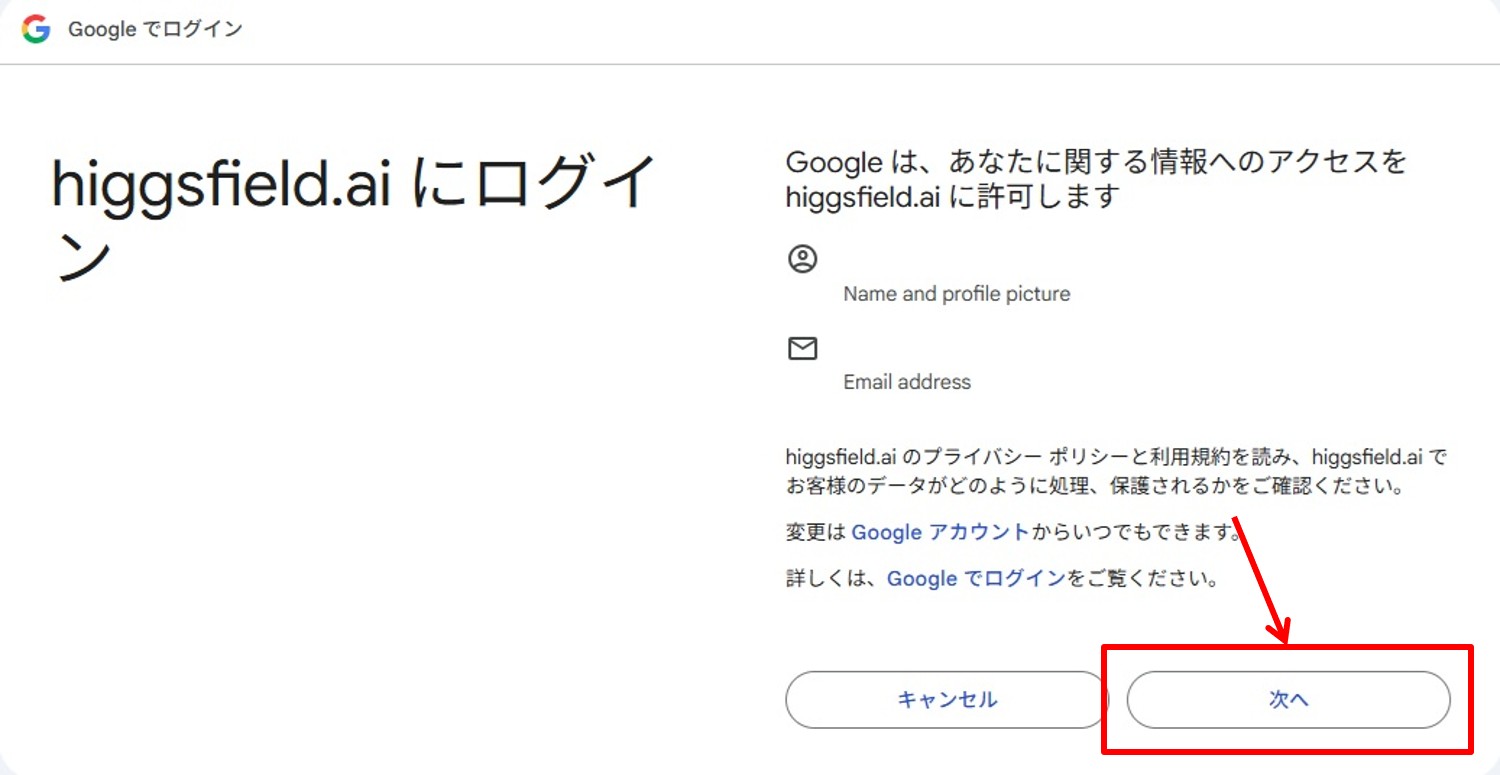Click the Google logo in the header
Viewport: 1500px width, 775px height.
point(36,30)
